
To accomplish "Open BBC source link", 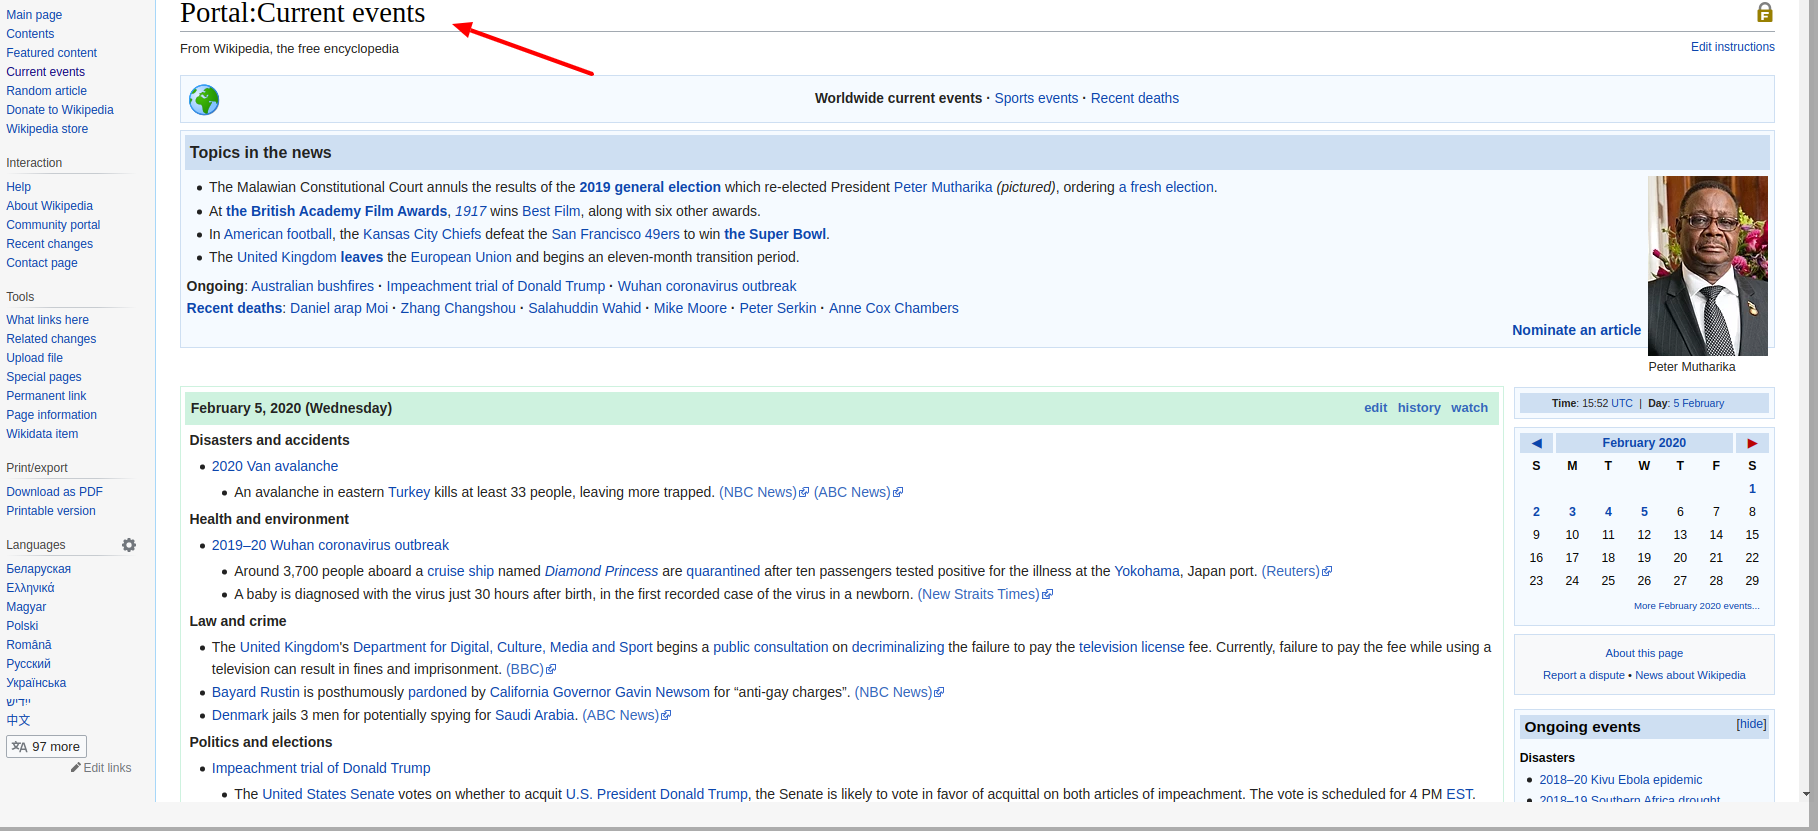I will point(531,669).
